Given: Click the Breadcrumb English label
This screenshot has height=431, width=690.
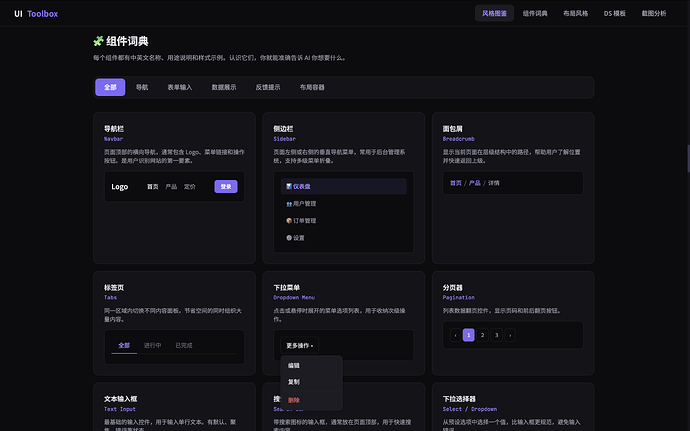Looking at the screenshot, I should pyautogui.click(x=459, y=139).
